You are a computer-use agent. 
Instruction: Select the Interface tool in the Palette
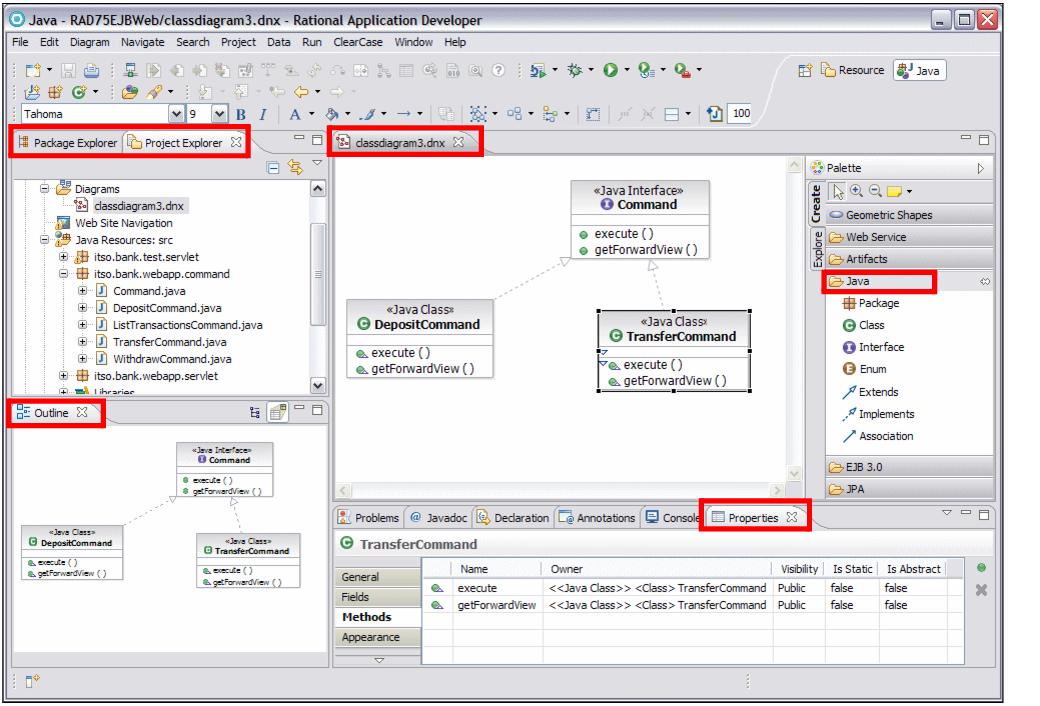point(873,347)
